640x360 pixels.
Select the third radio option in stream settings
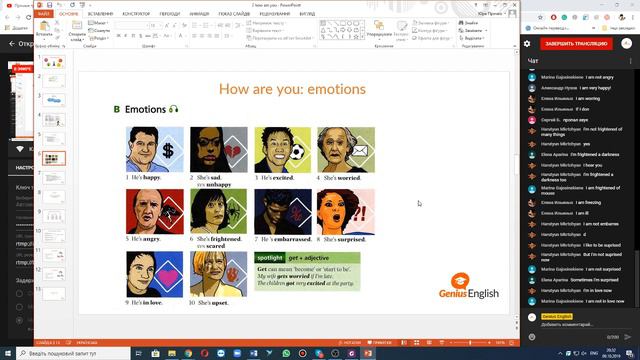pos(19,320)
